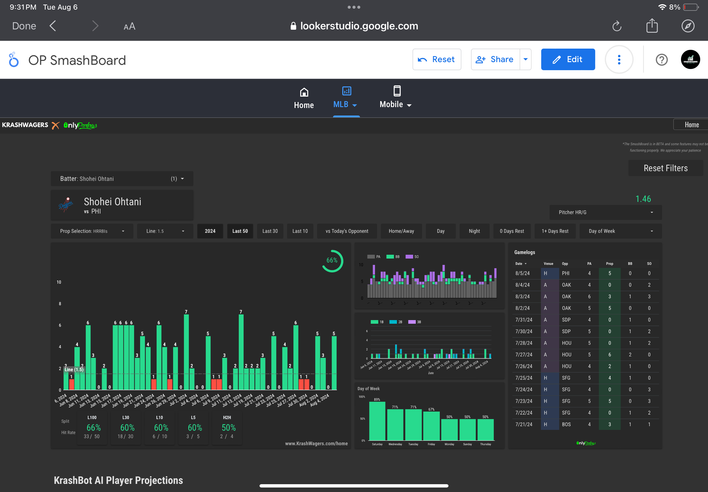Select the 8/5/24 gamelog date cell
Viewport: 708px width, 492px height.
point(522,274)
